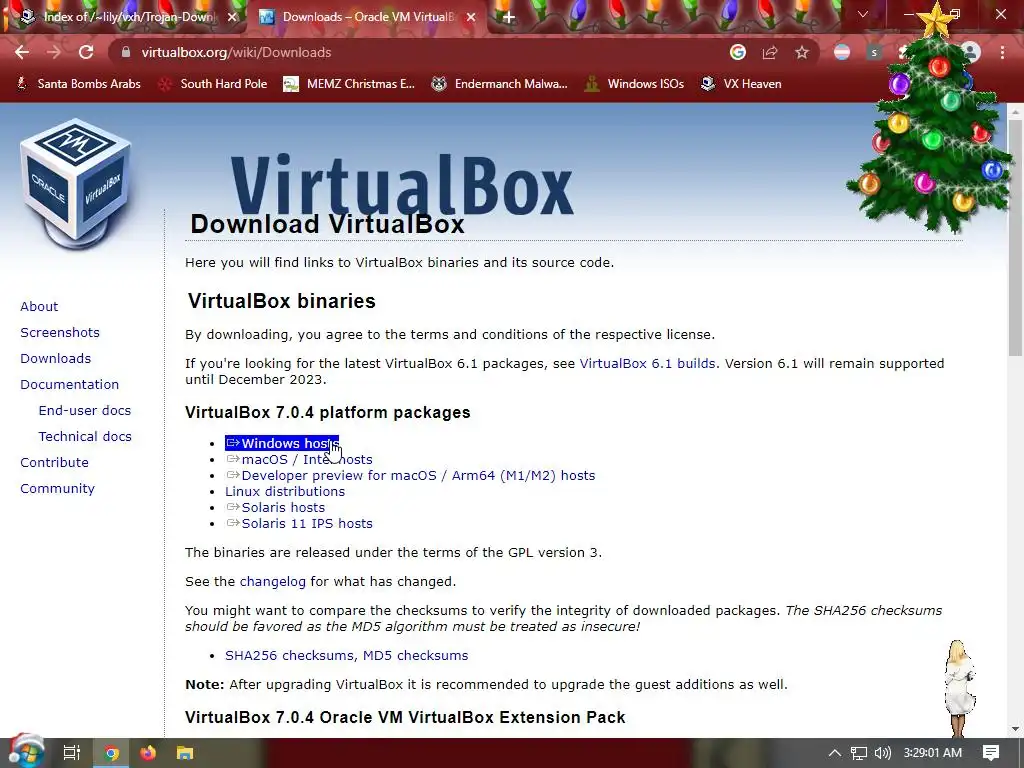
Task: Download the Windows hosts package
Action: coord(282,443)
